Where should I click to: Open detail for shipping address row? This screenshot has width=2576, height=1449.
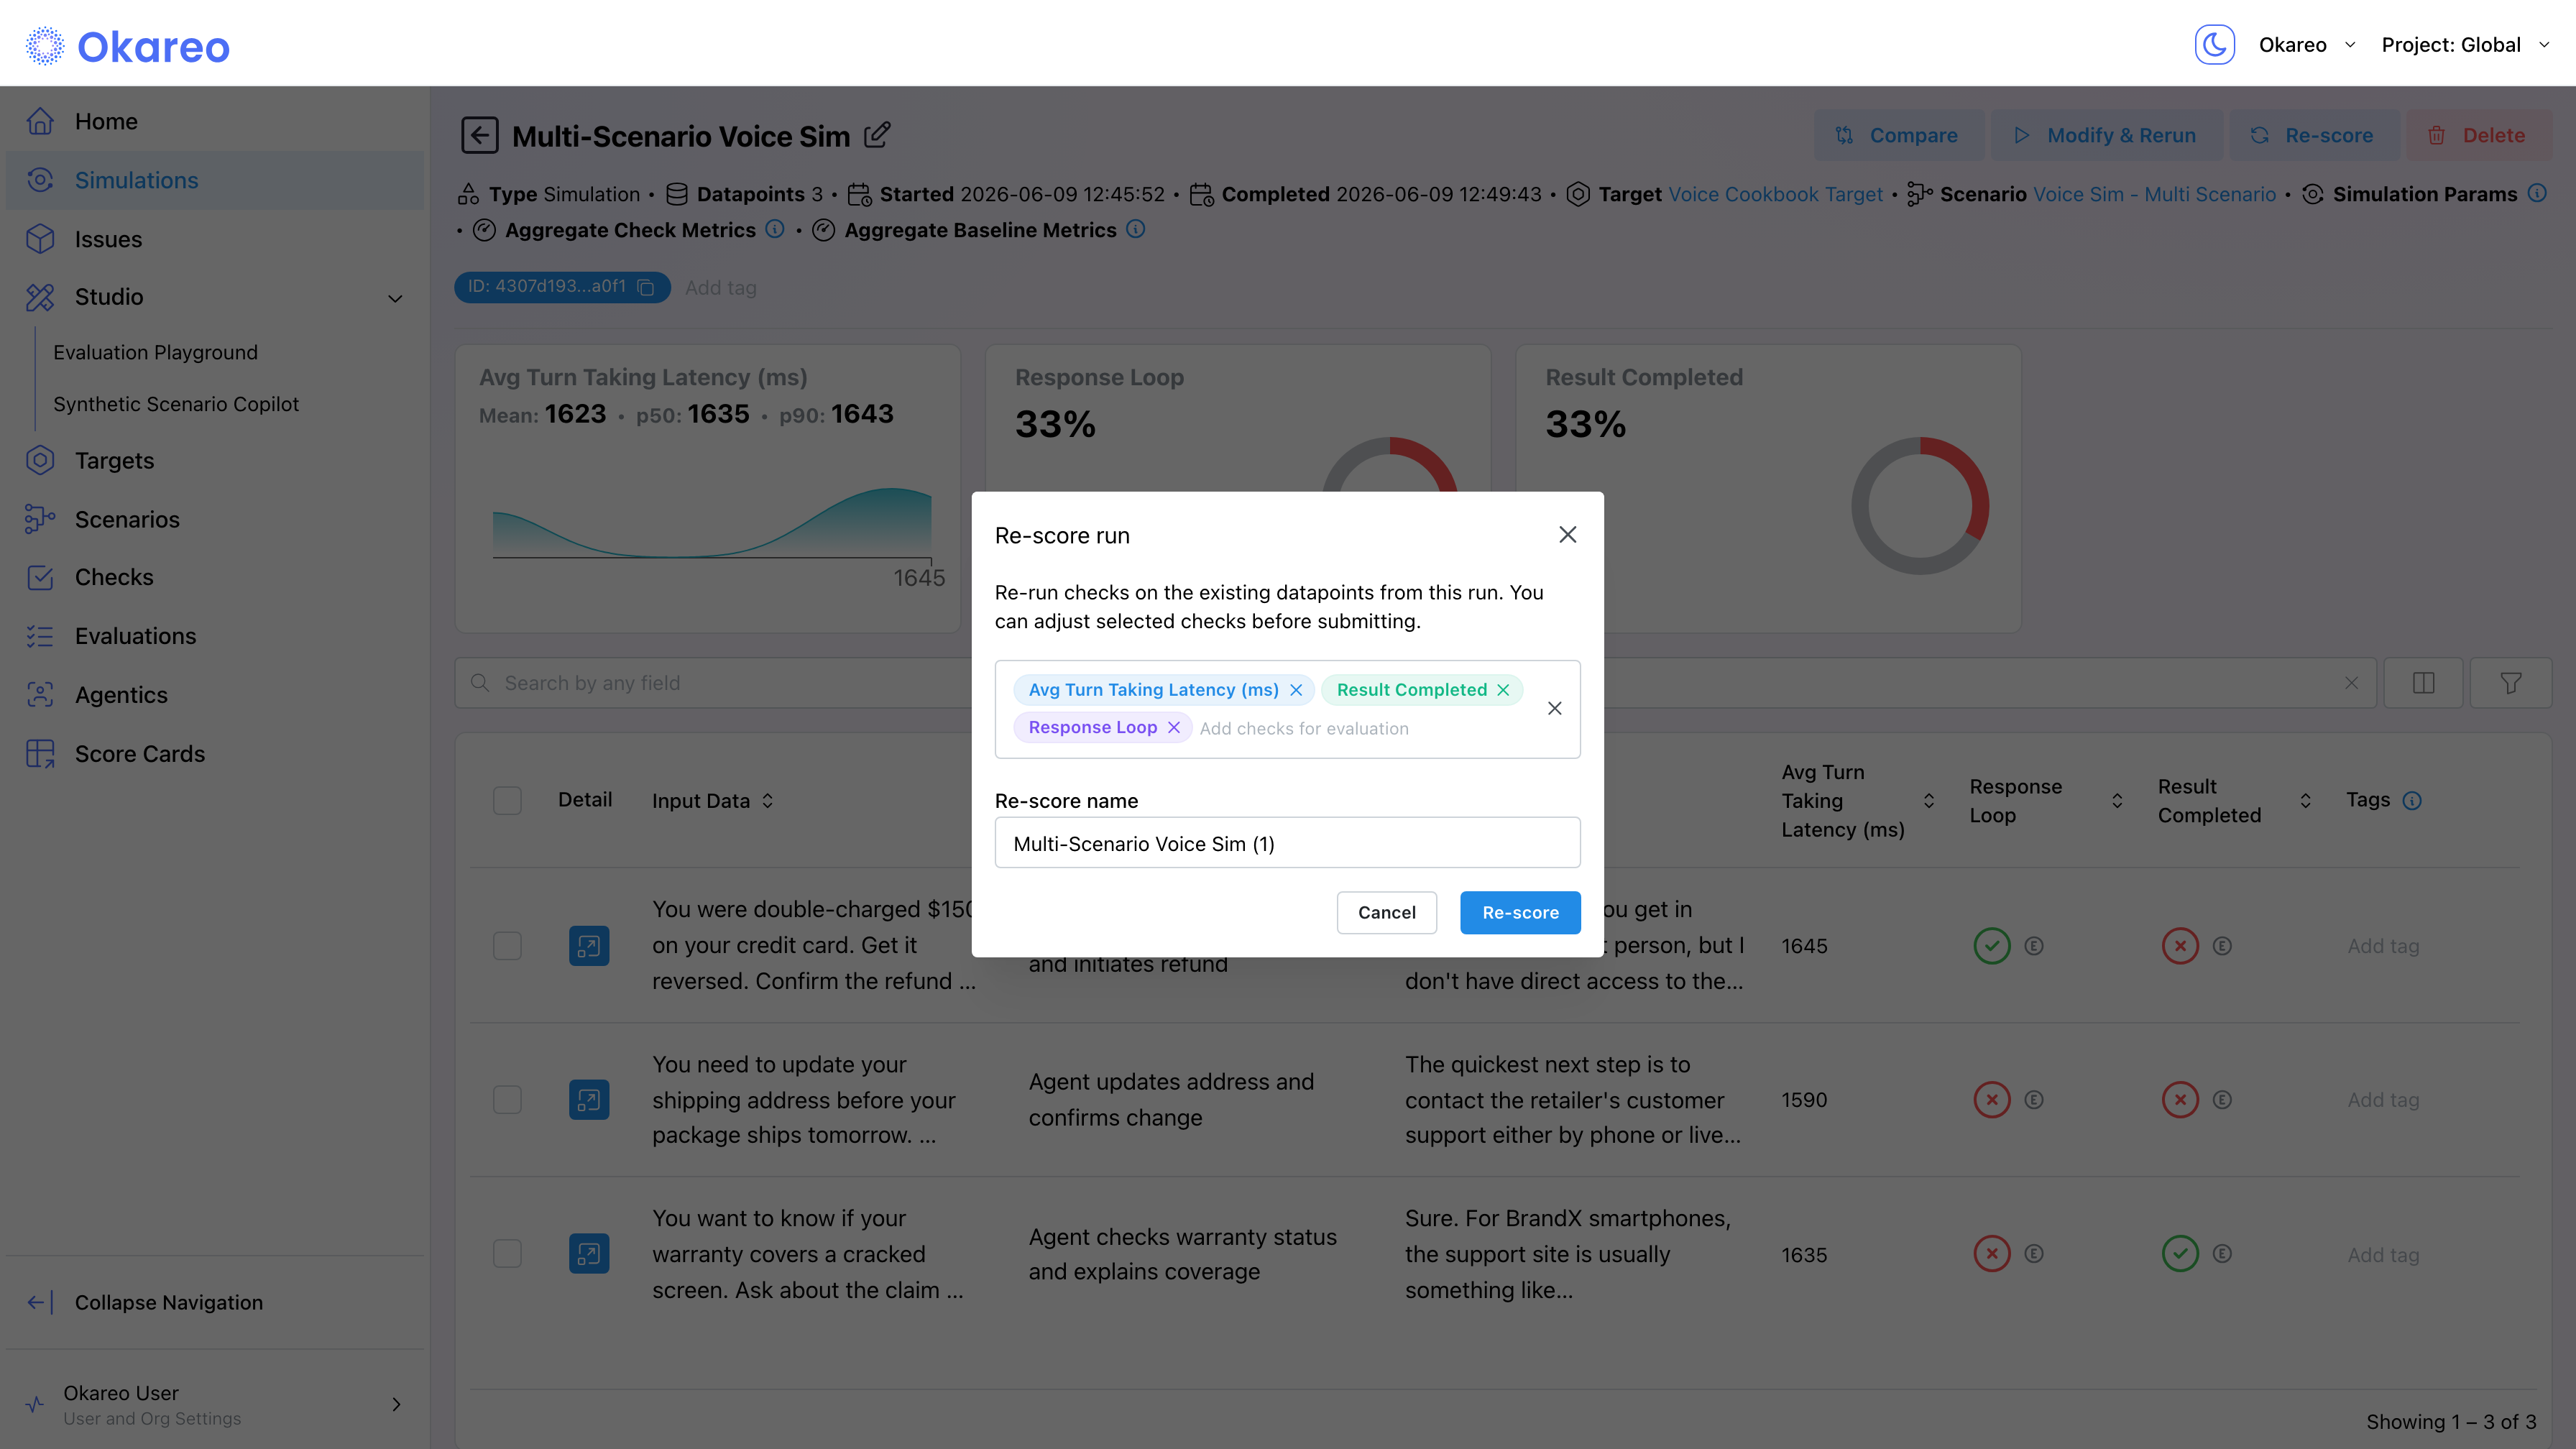pos(589,1100)
